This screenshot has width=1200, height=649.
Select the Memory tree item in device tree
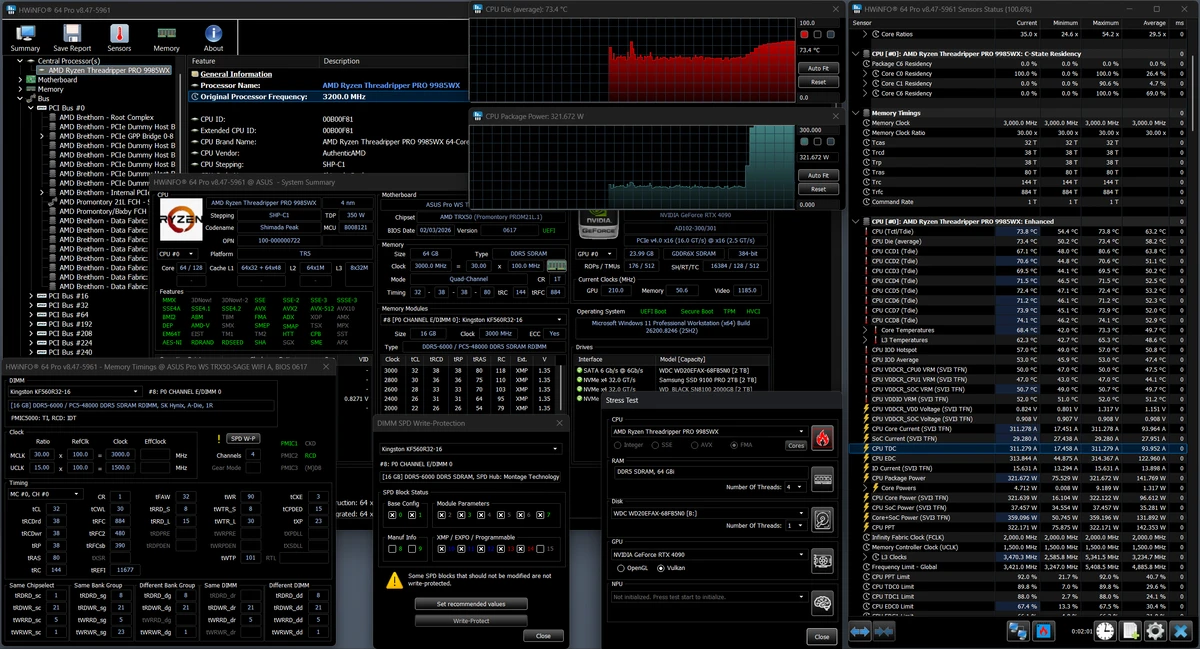(x=50, y=89)
